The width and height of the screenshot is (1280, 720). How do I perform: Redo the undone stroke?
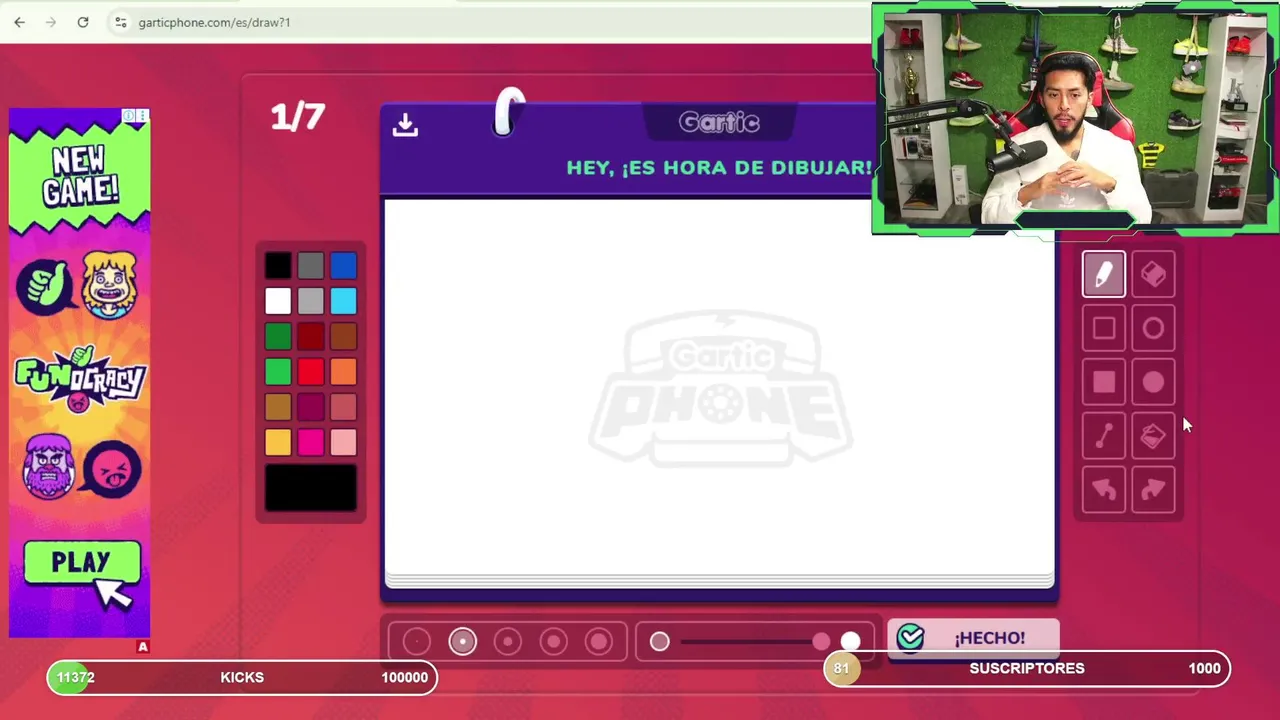[x=1153, y=490]
